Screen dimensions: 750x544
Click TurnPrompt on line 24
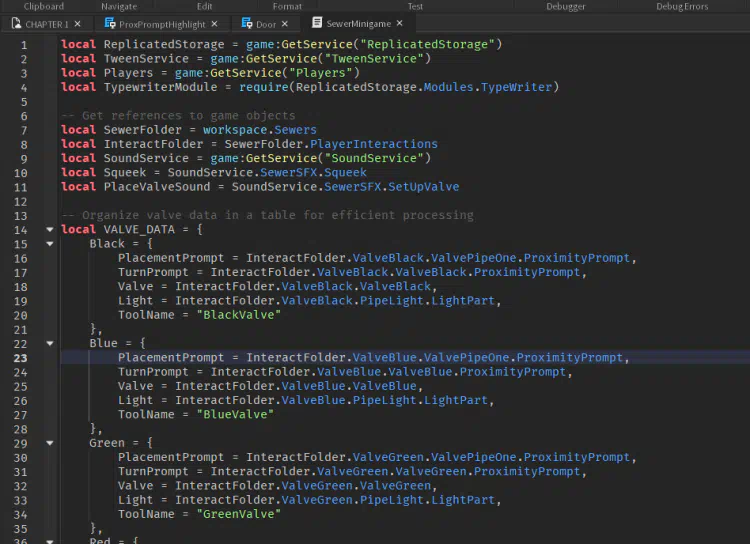coord(153,372)
